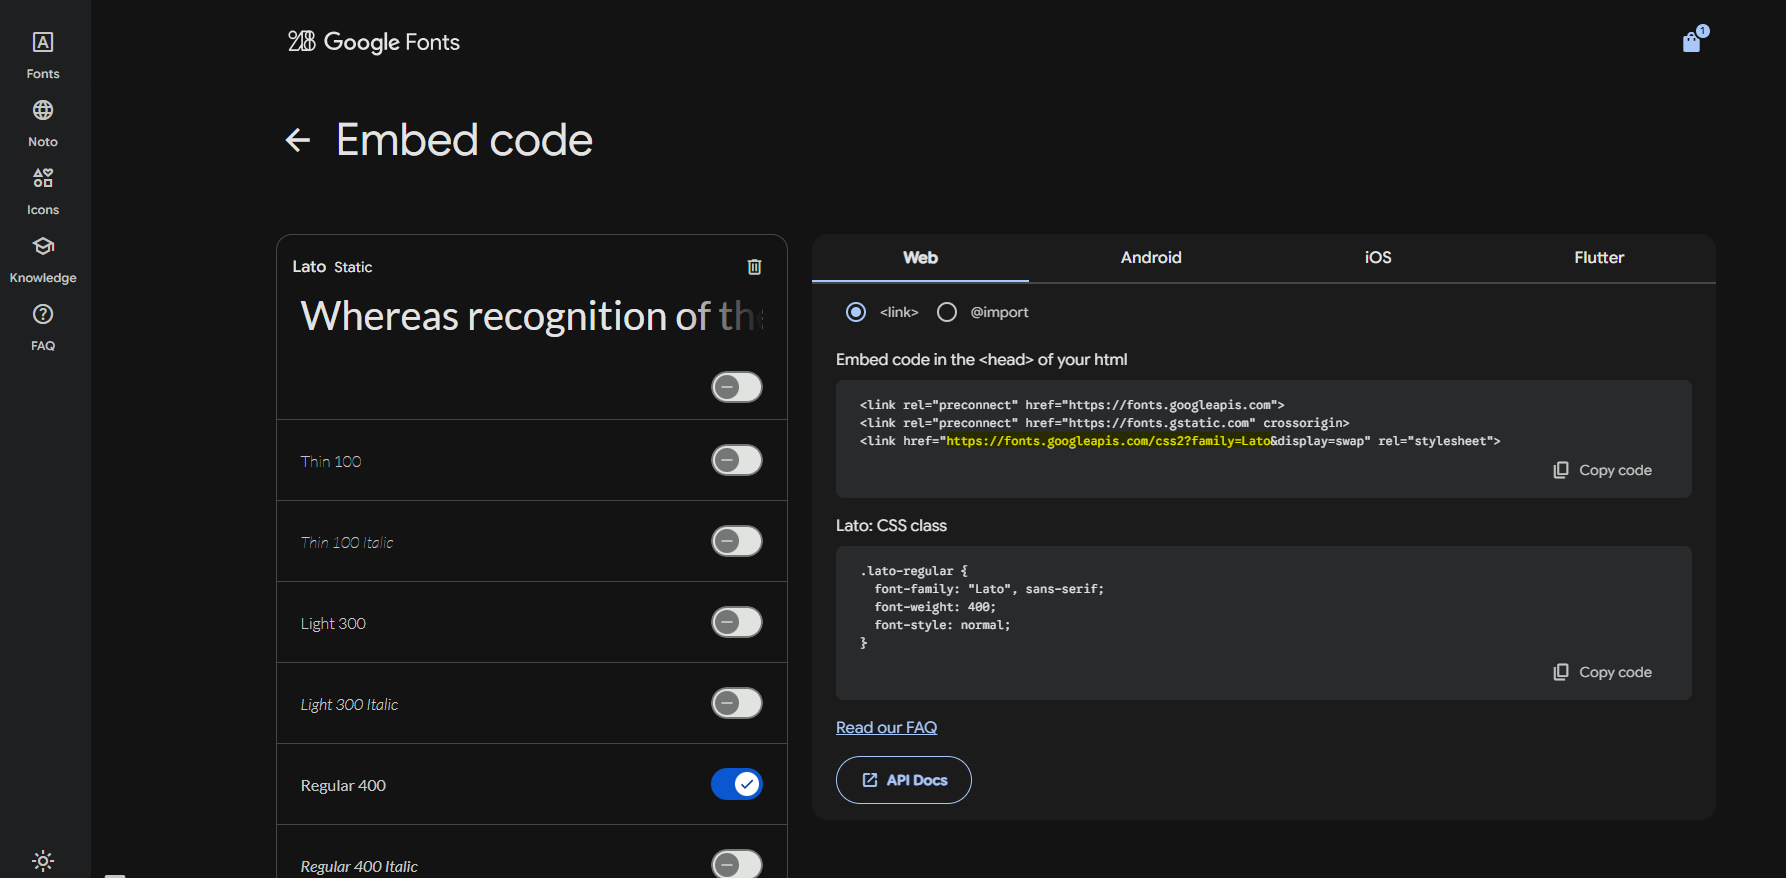Switch to the Flutter tab
1786x878 pixels.
(1598, 258)
